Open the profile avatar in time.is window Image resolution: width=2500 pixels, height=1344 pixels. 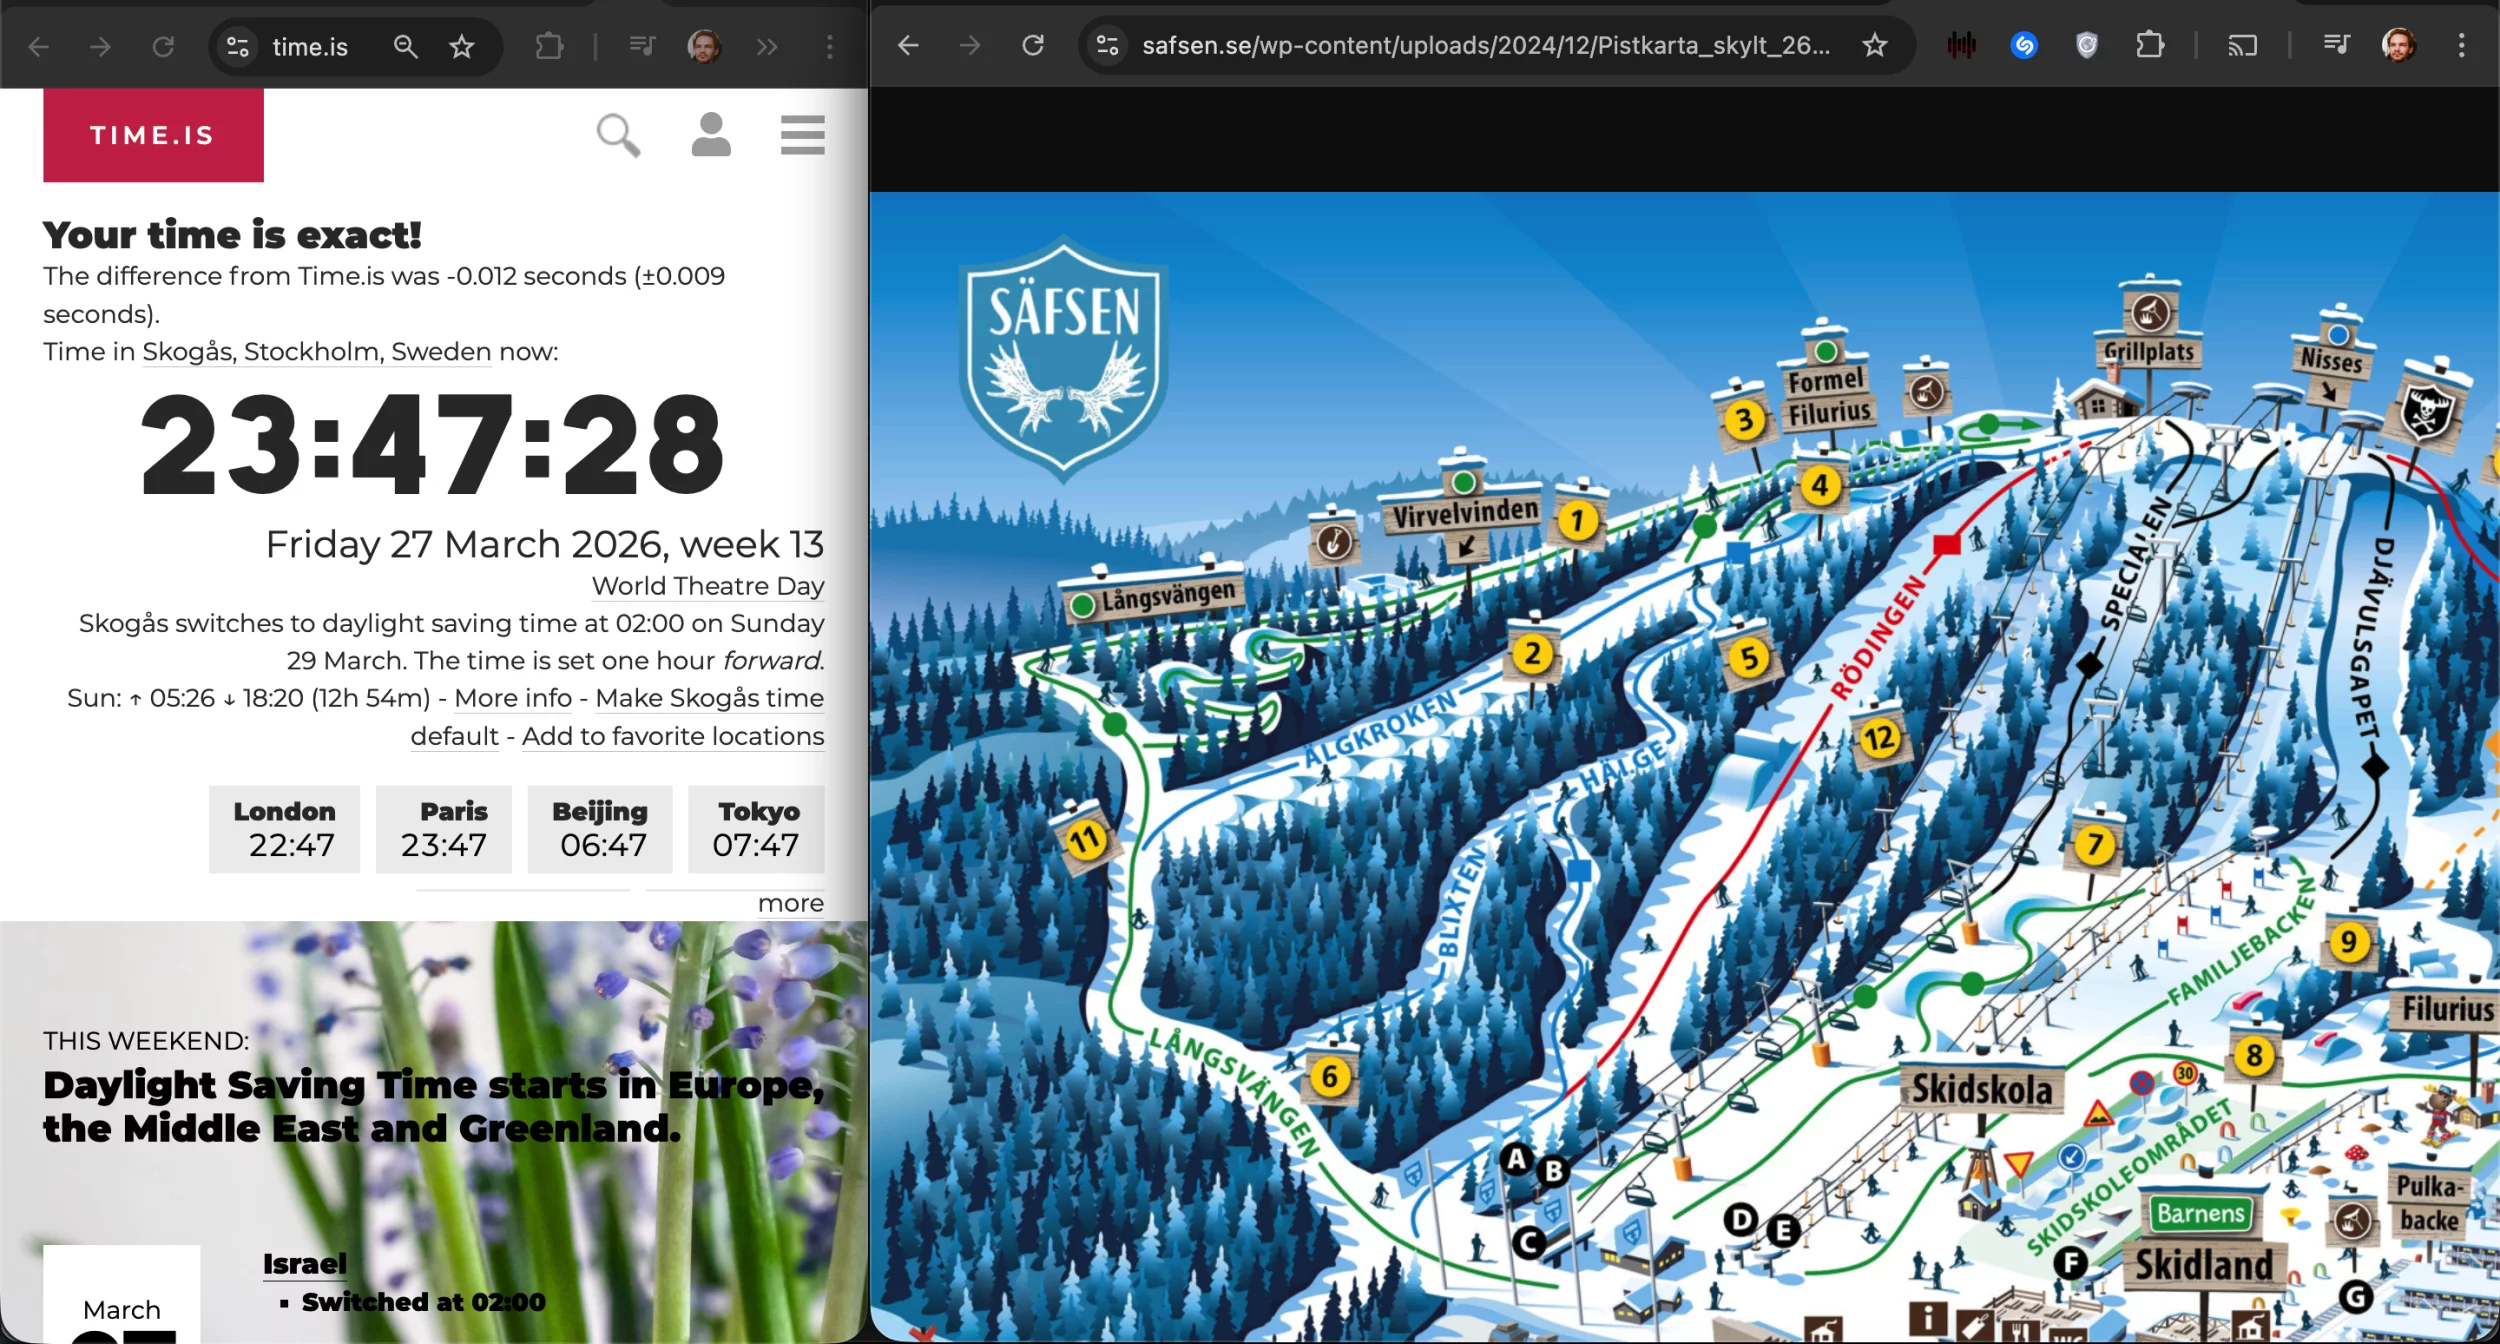[704, 46]
